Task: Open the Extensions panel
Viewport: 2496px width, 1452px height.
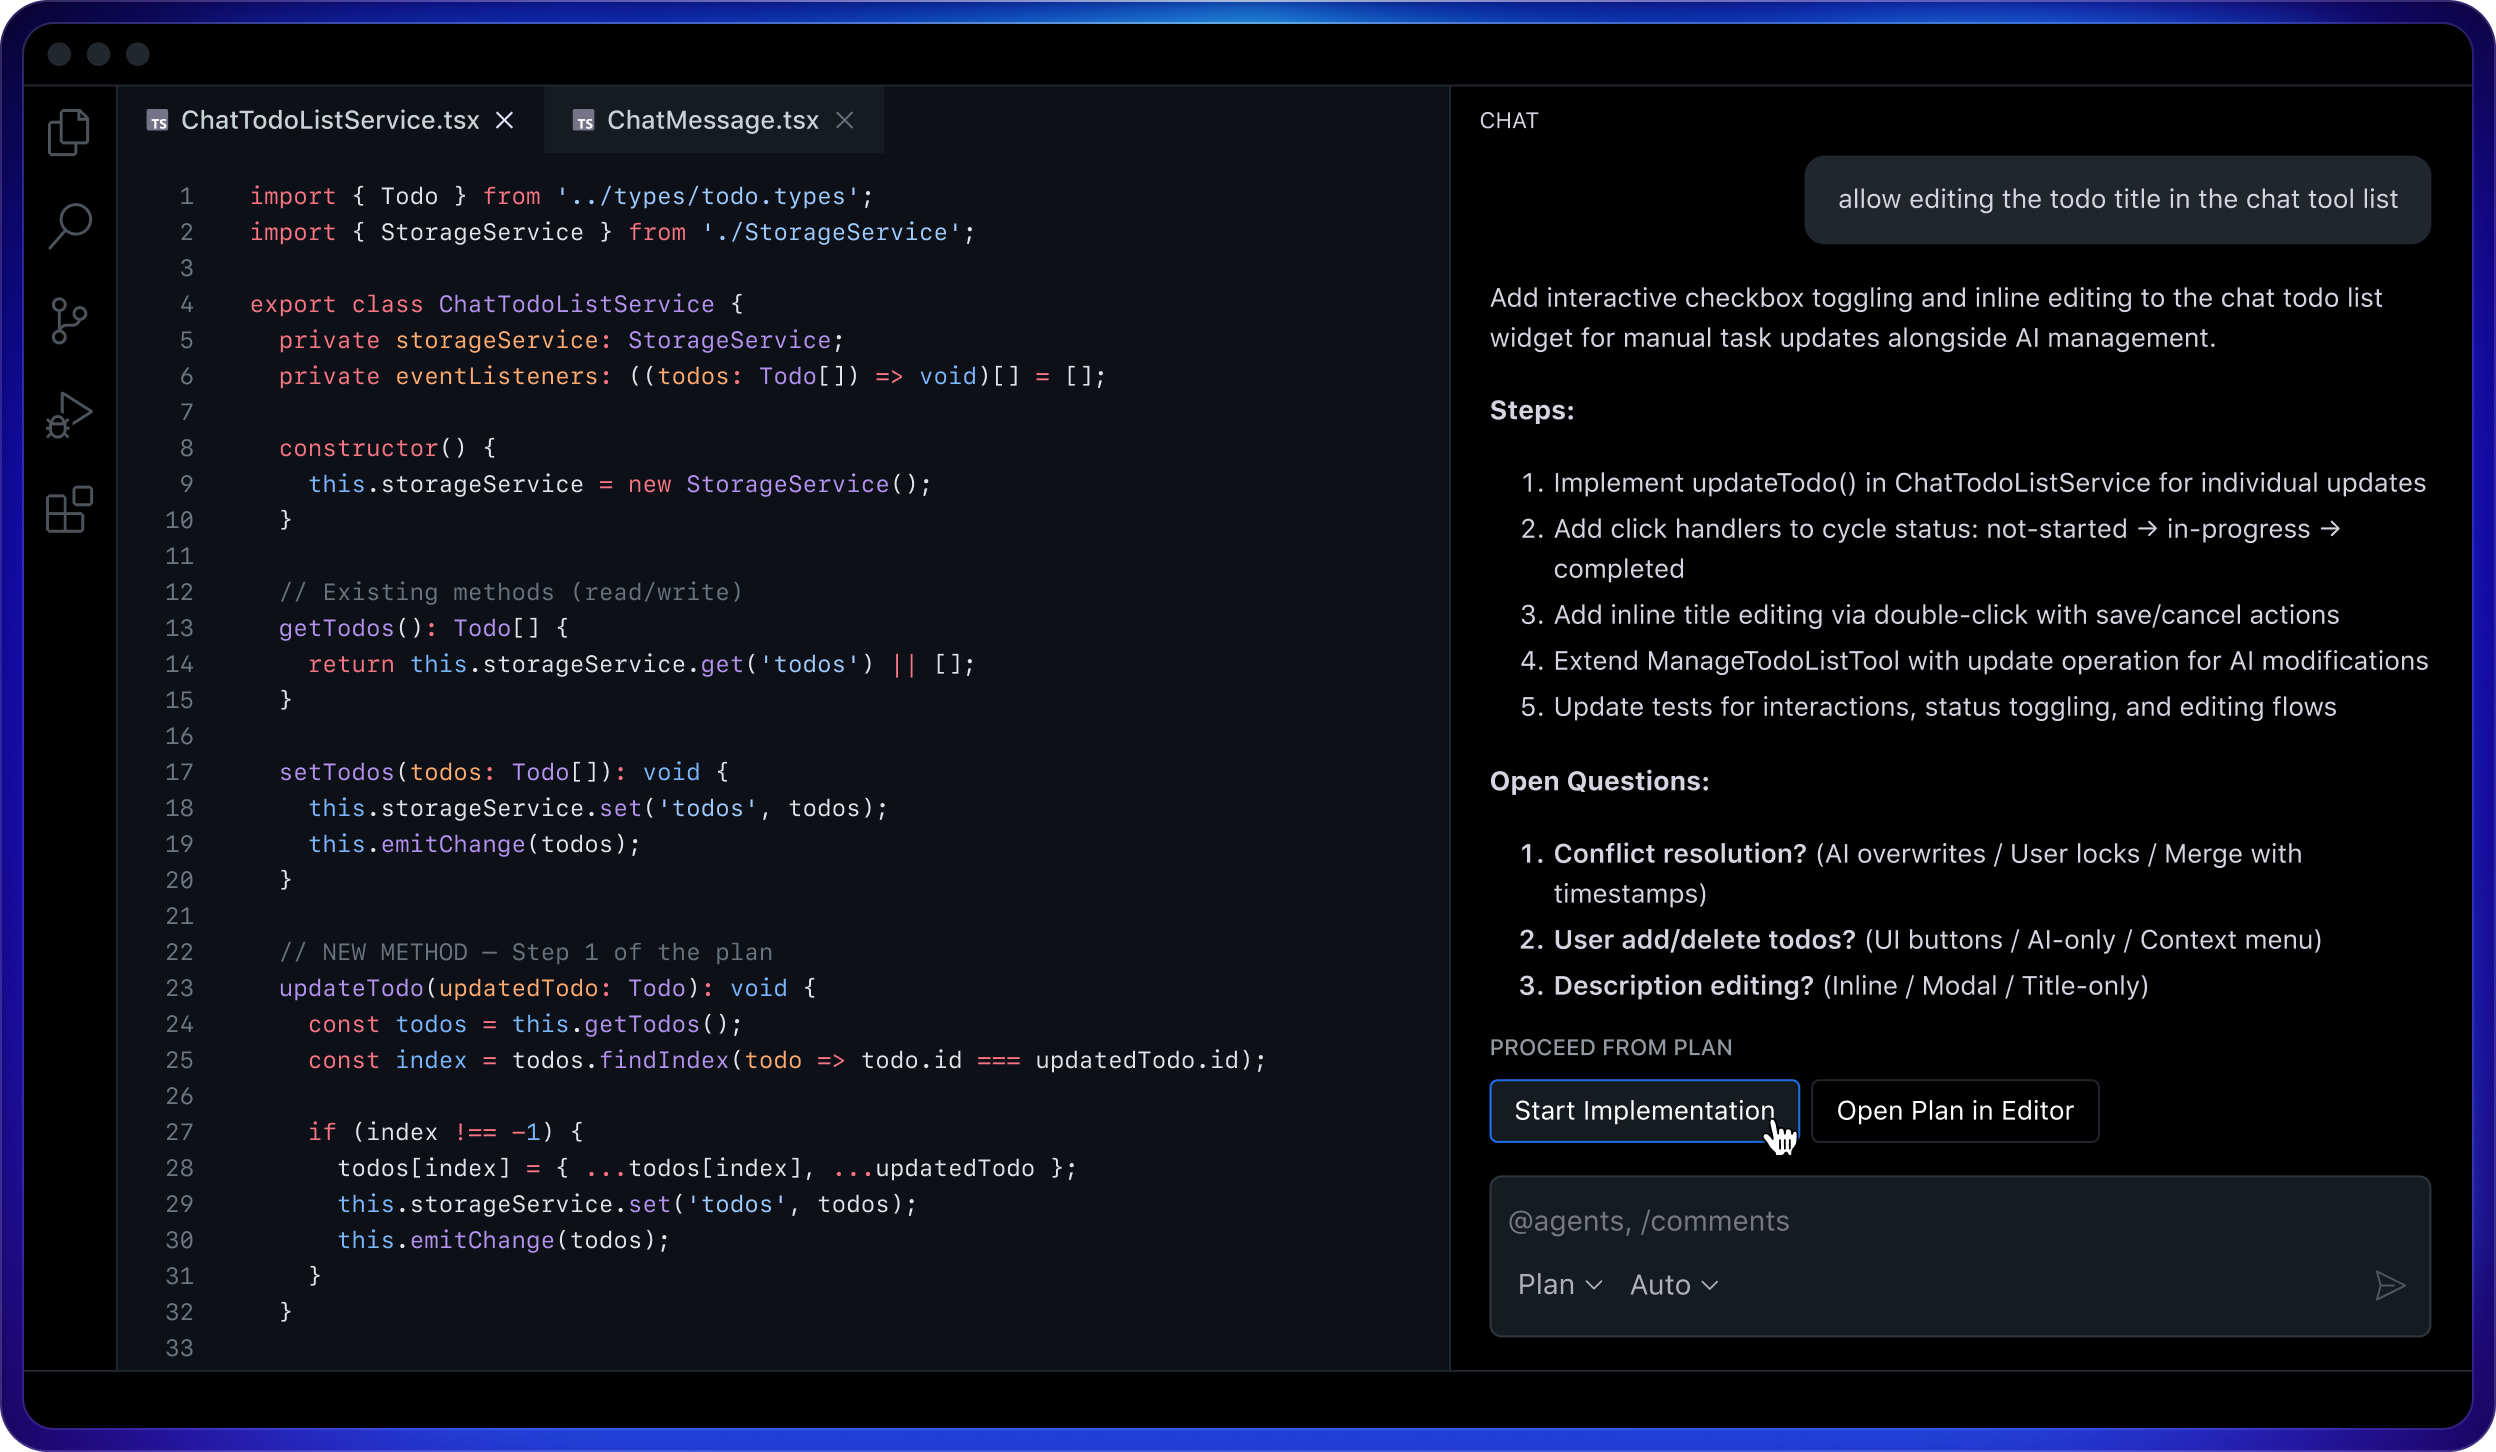Action: point(68,510)
